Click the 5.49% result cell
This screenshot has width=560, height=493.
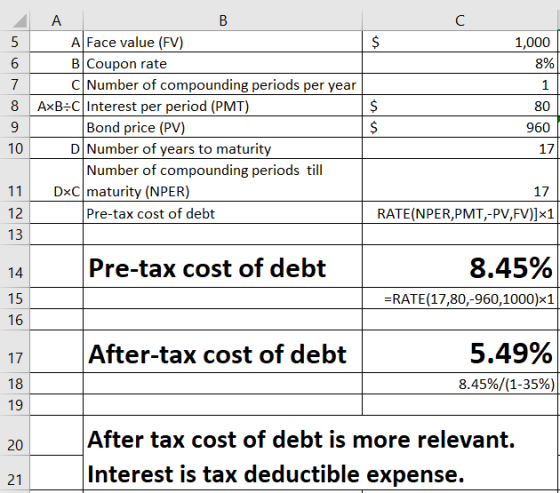coord(460,352)
